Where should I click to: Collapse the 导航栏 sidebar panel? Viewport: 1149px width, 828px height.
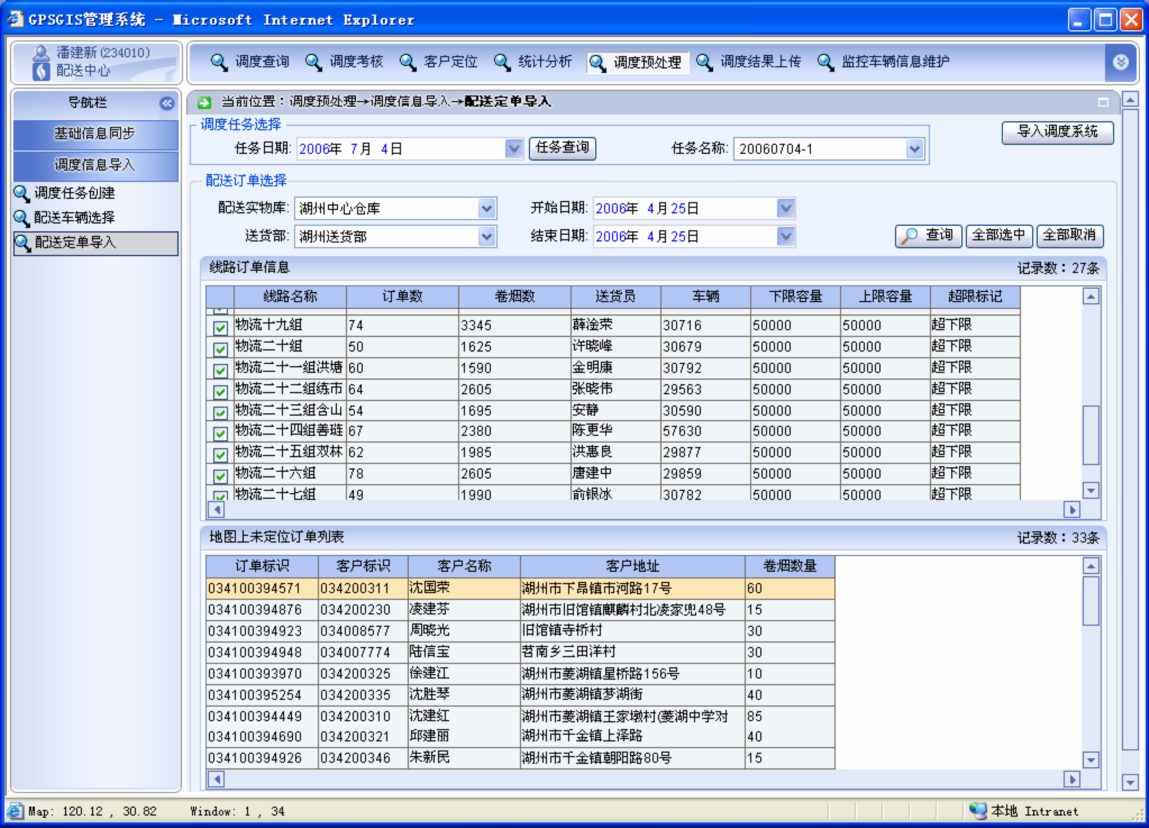tap(166, 103)
